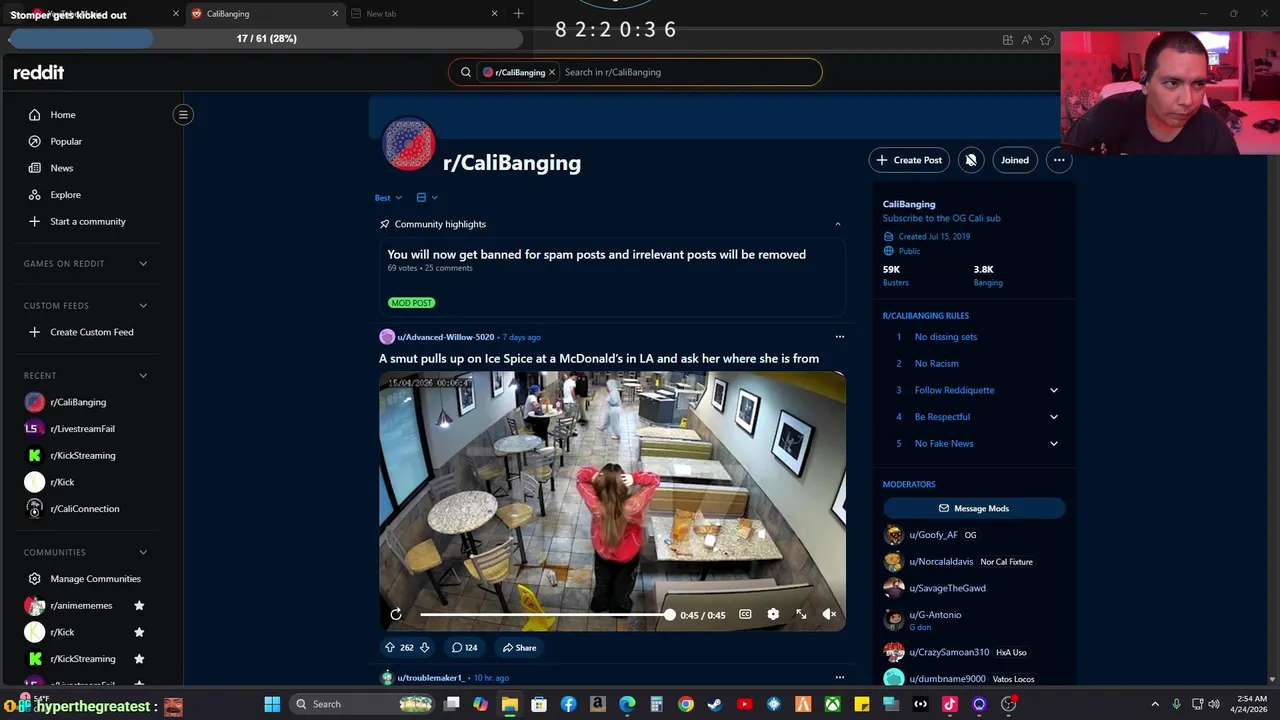Click the Joined button
The width and height of the screenshot is (1280, 720).
1015,160
